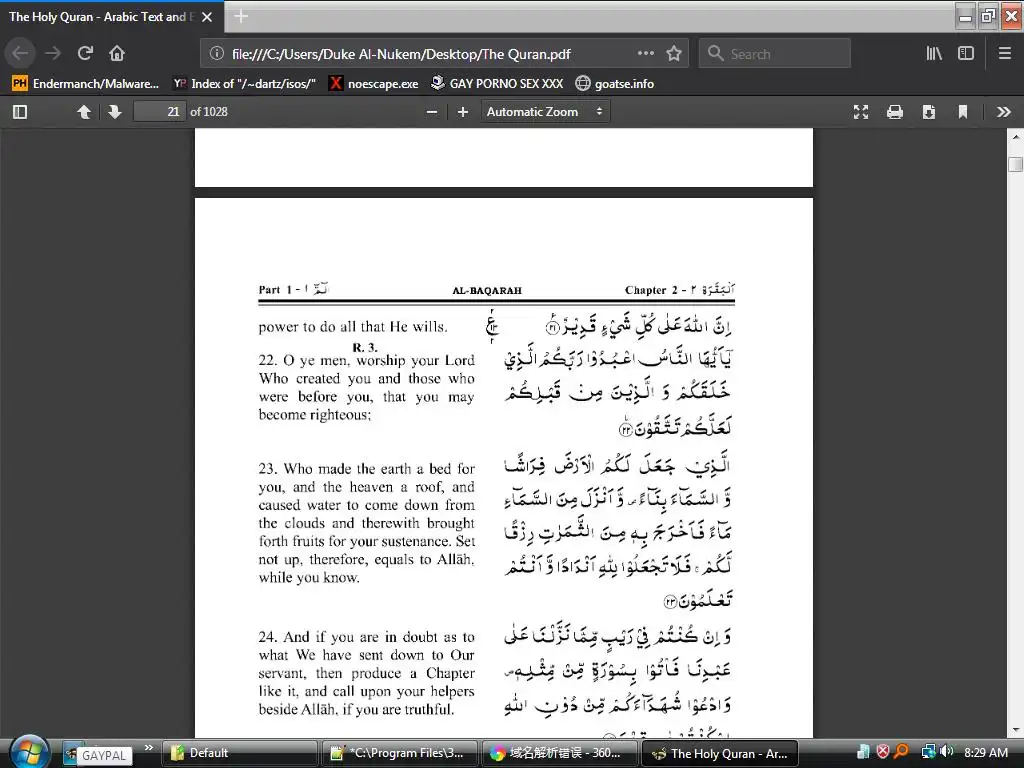Click verse 24 'And if you are in doubt' text

(x=366, y=673)
